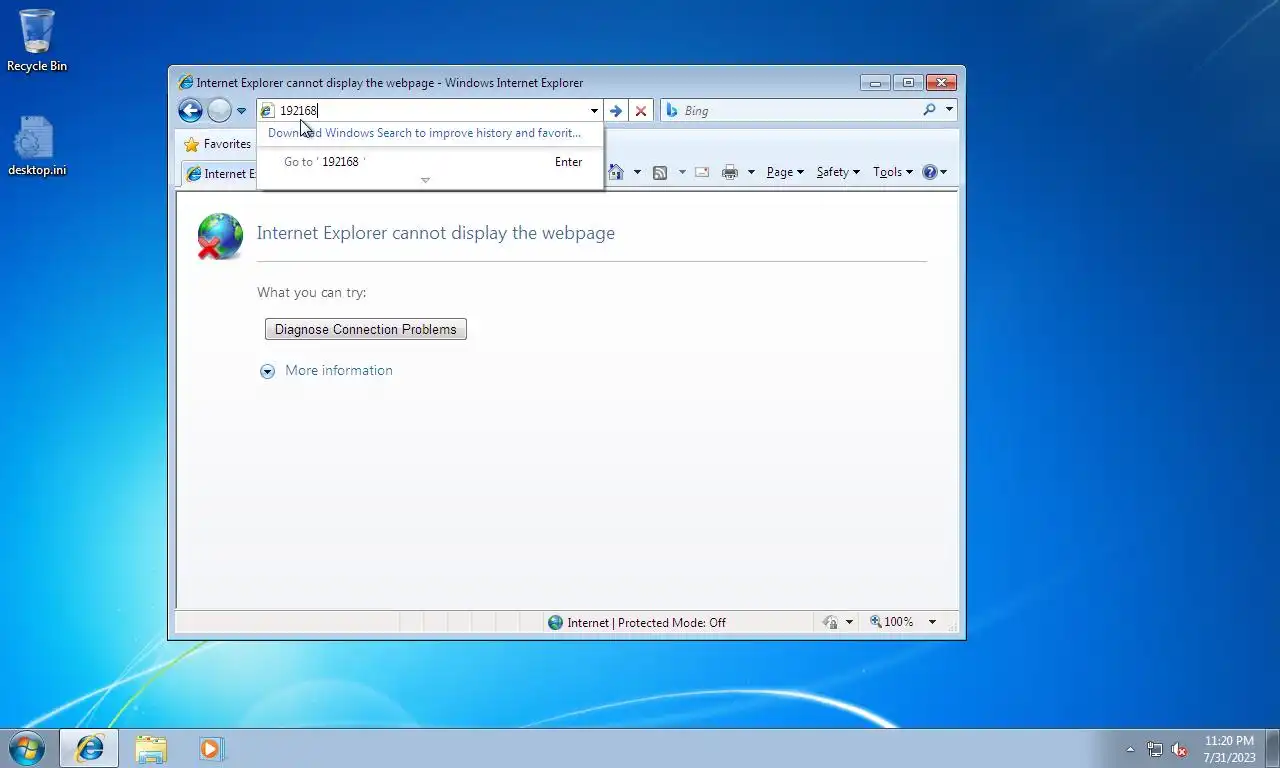This screenshot has height=768, width=1280.
Task: Click the Forward navigation button
Action: coord(220,111)
